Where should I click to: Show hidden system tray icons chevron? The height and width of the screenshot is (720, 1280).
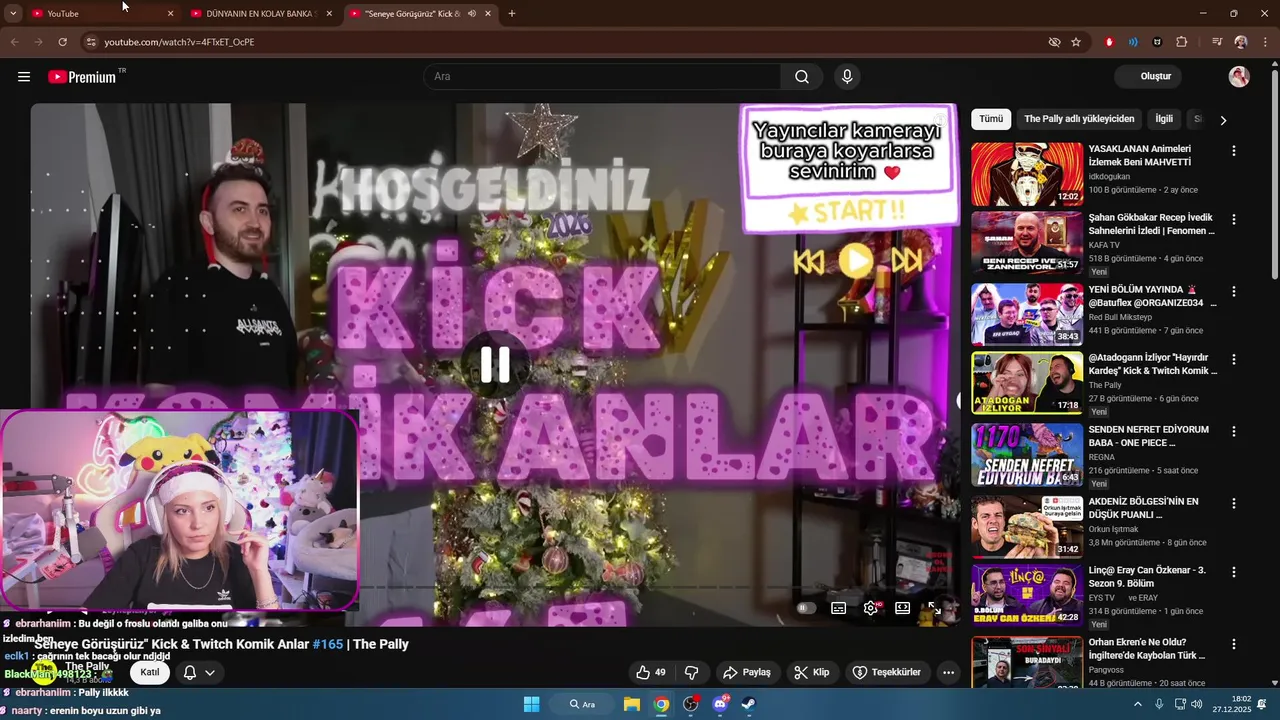[x=1137, y=704]
